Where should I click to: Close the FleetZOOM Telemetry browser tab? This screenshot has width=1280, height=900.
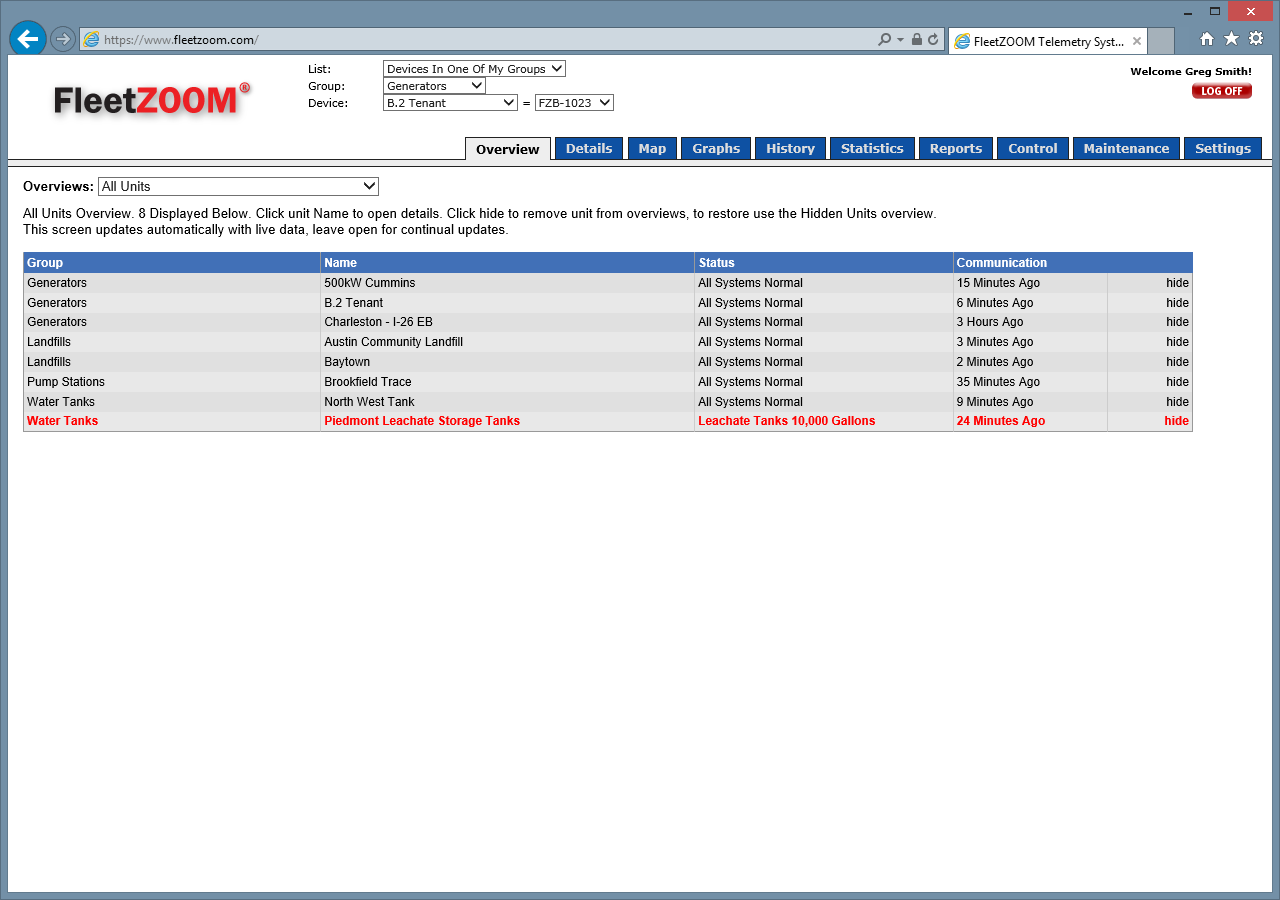(1136, 42)
